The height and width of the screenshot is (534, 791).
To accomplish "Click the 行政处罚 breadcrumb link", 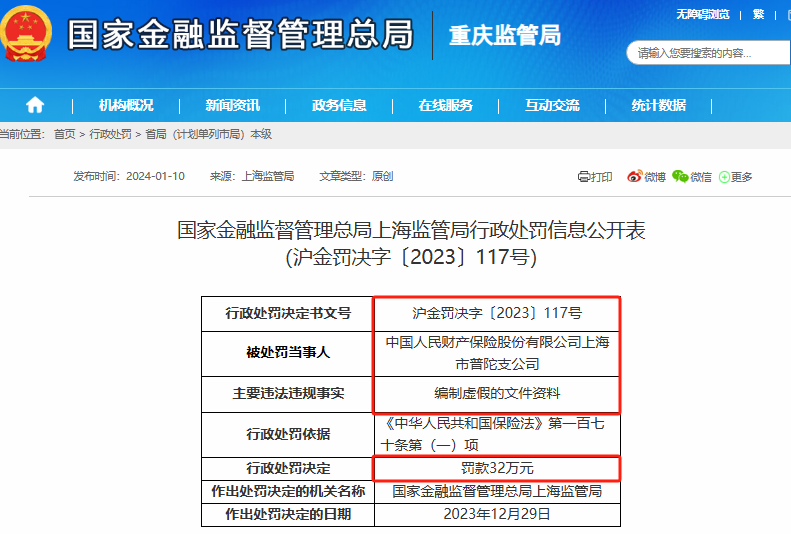I will 110,134.
